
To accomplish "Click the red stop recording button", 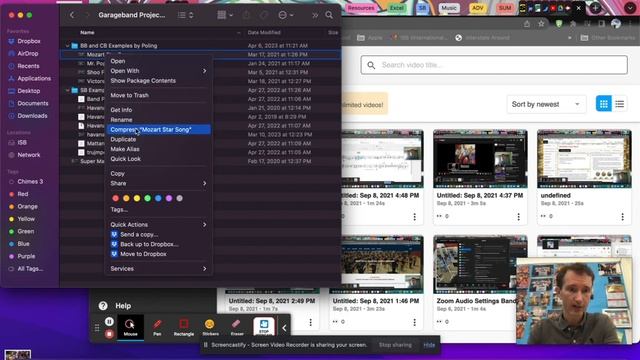I will click(x=109, y=334).
